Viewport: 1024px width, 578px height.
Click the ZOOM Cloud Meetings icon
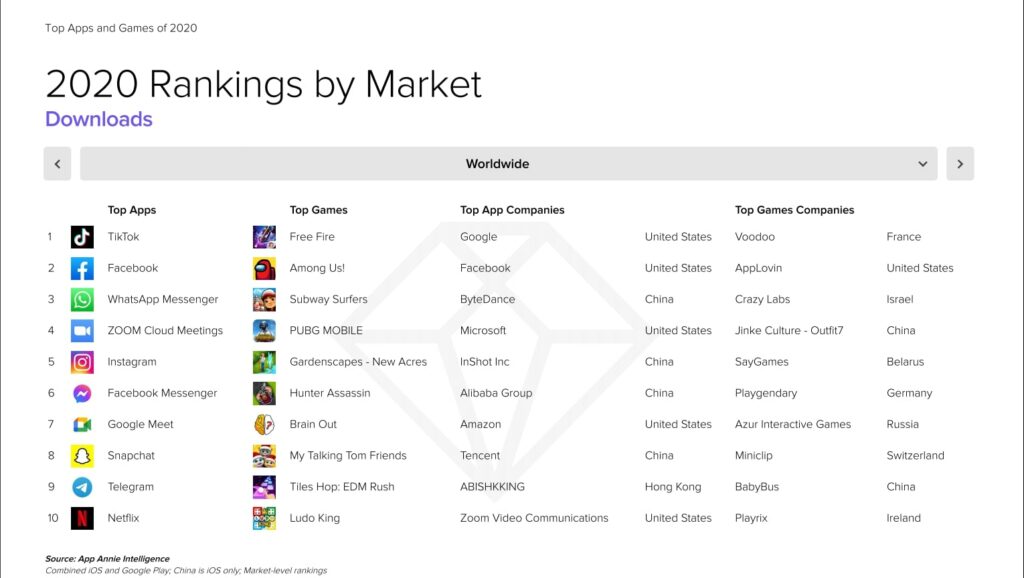[82, 330]
